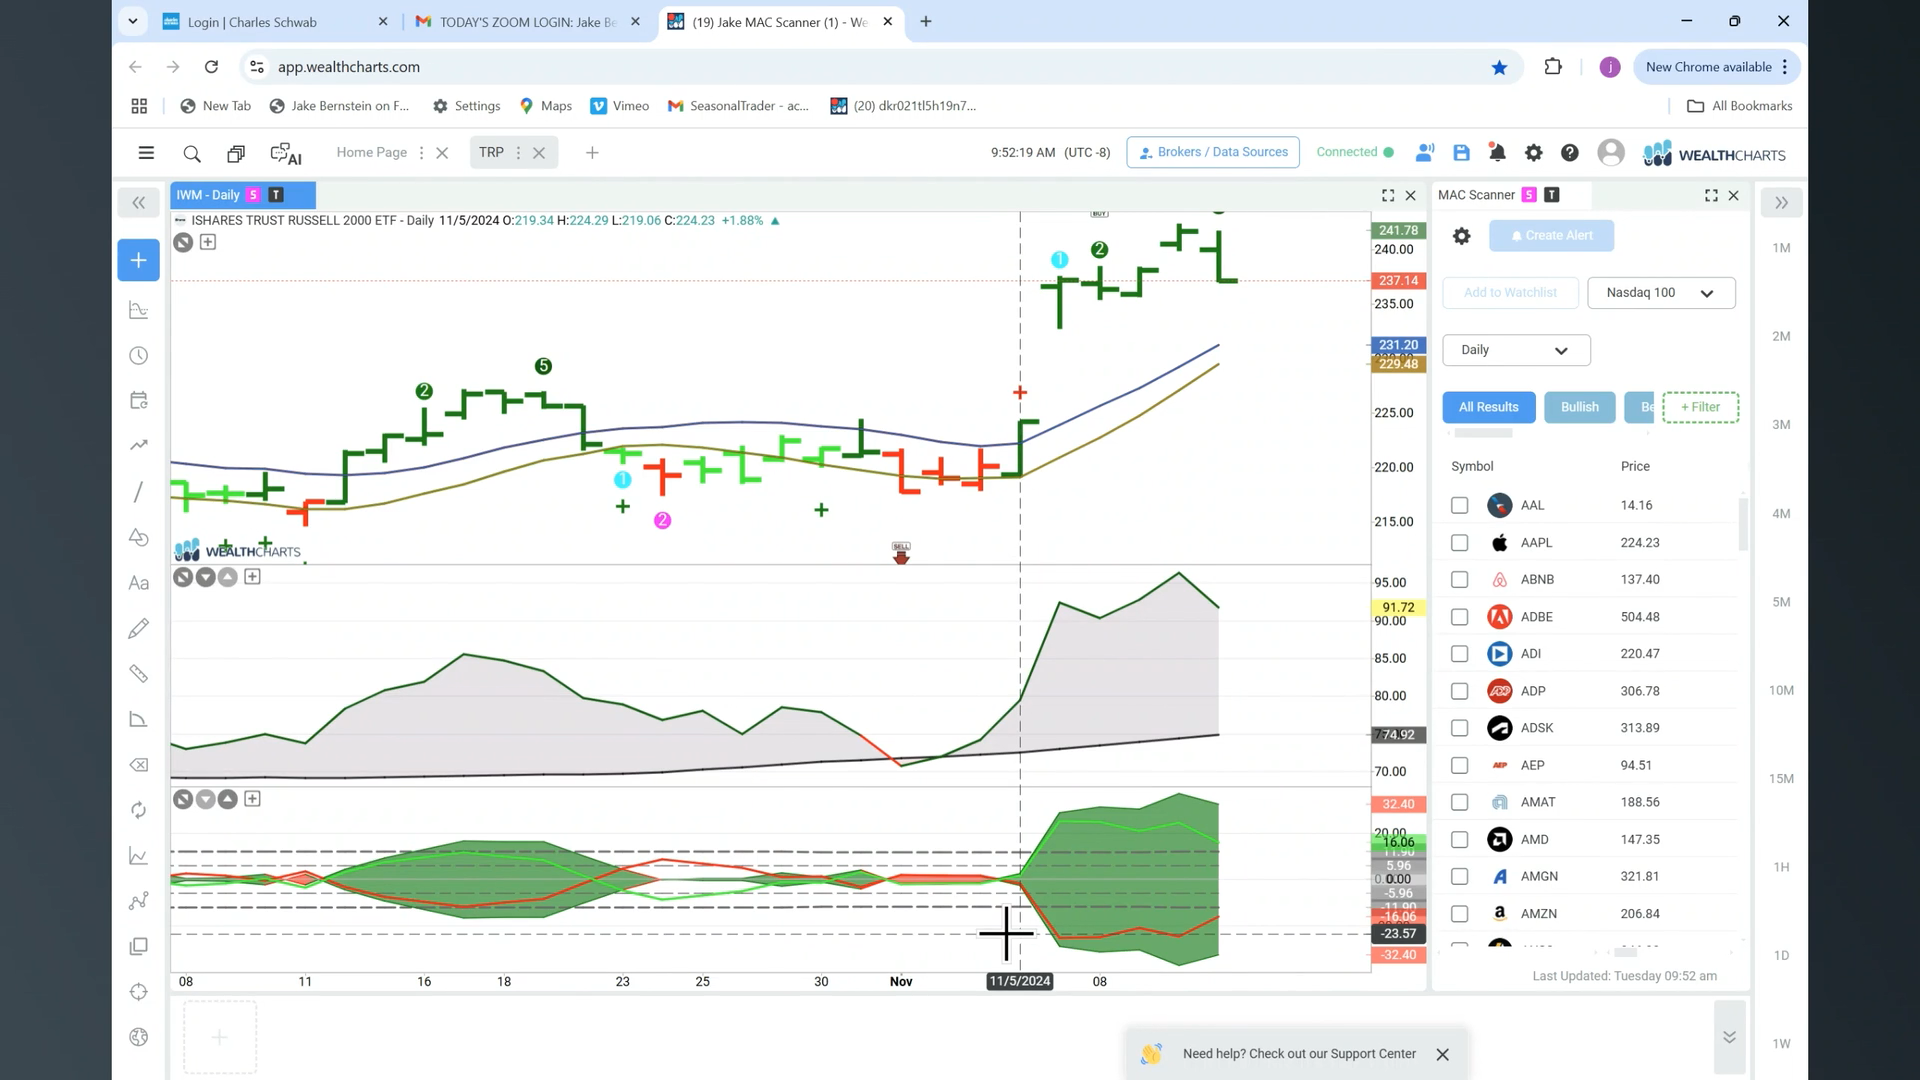Switch to the Home Page workspace tab

click(x=371, y=152)
